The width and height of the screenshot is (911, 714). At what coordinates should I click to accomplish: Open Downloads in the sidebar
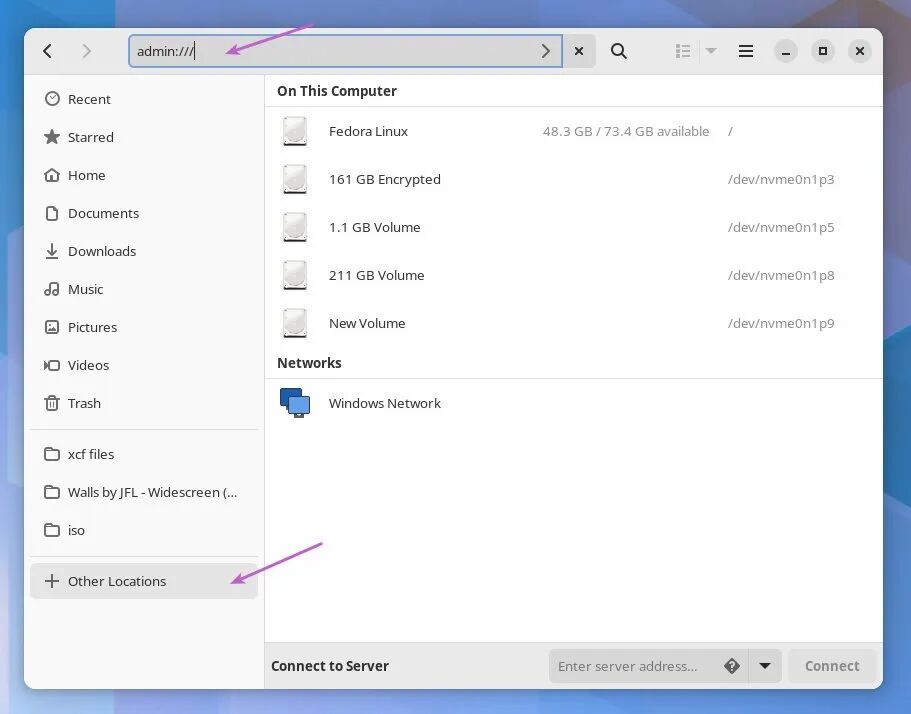coord(144,252)
